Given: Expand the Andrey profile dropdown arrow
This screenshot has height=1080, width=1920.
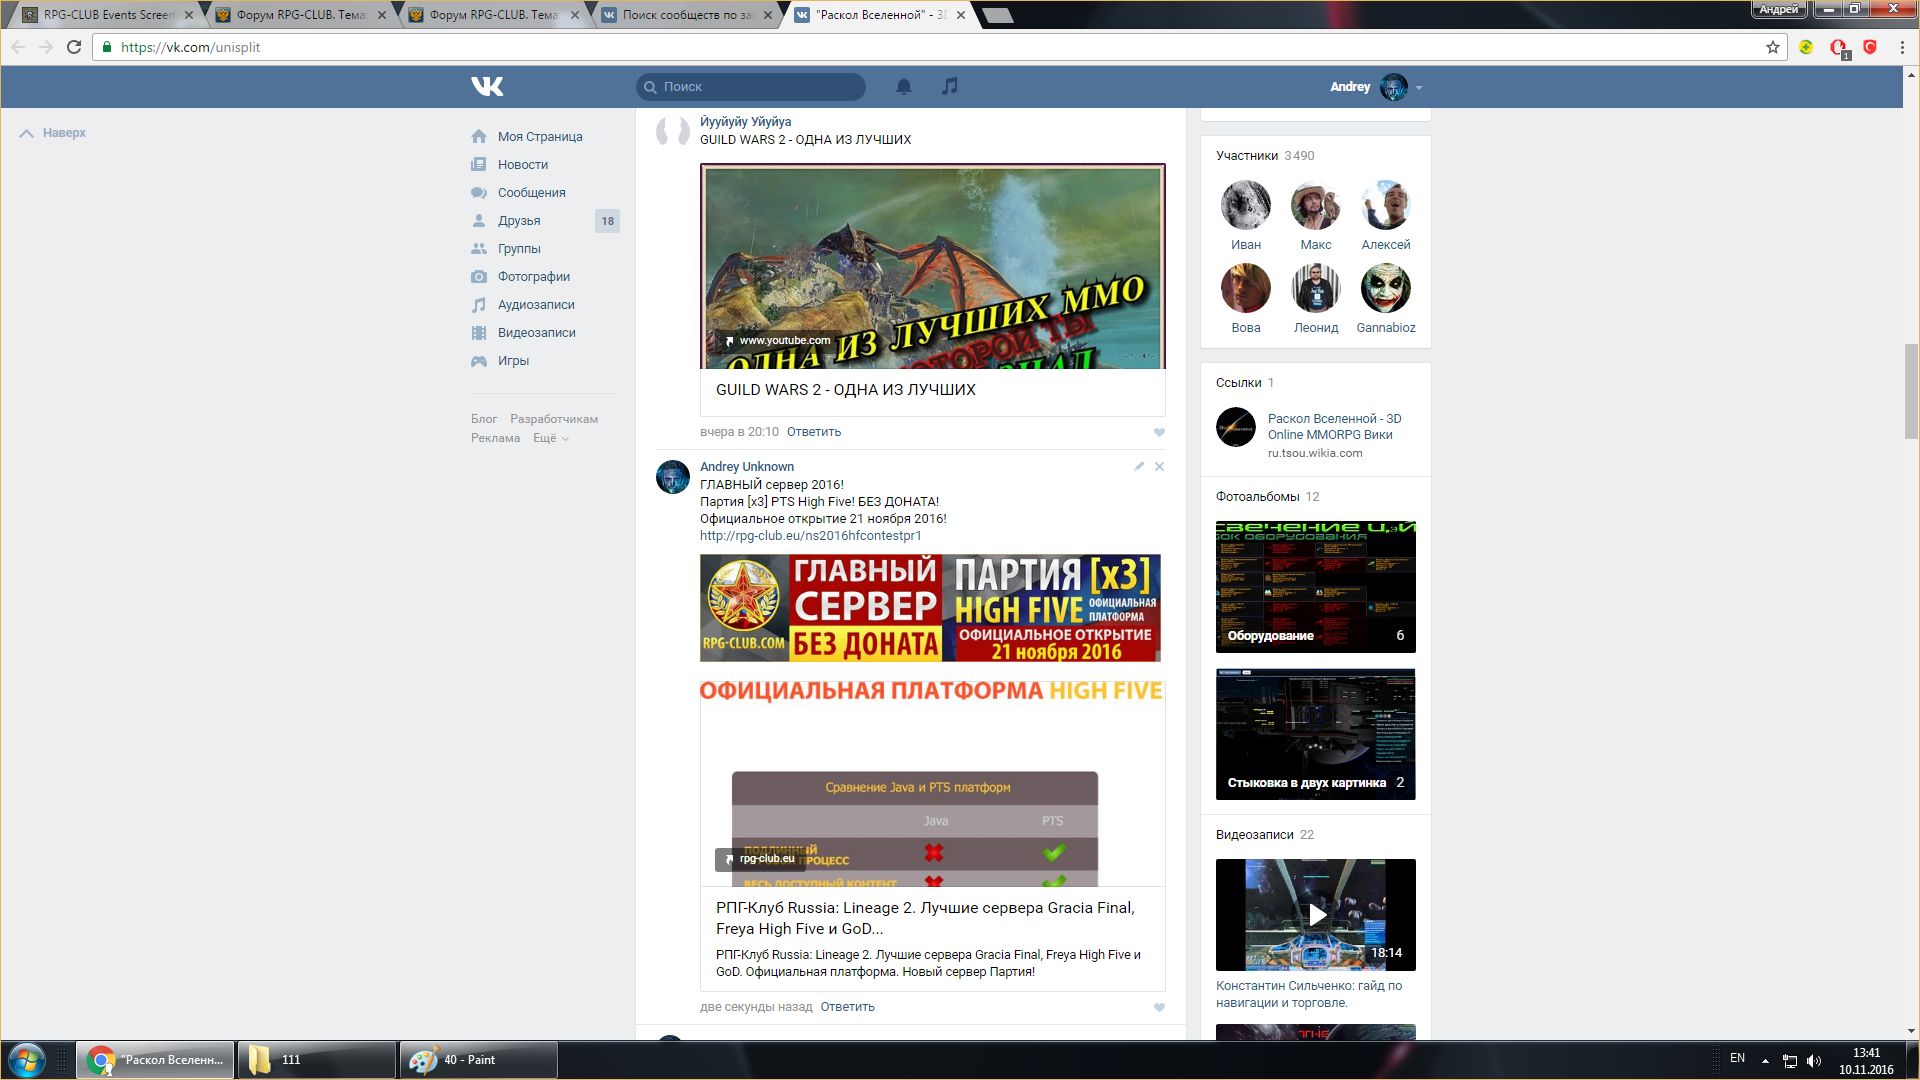Looking at the screenshot, I should pos(1418,88).
